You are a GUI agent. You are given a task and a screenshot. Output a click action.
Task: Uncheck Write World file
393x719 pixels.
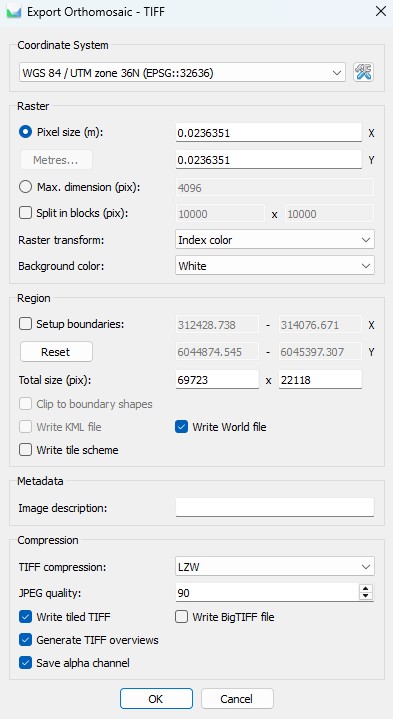(182, 427)
